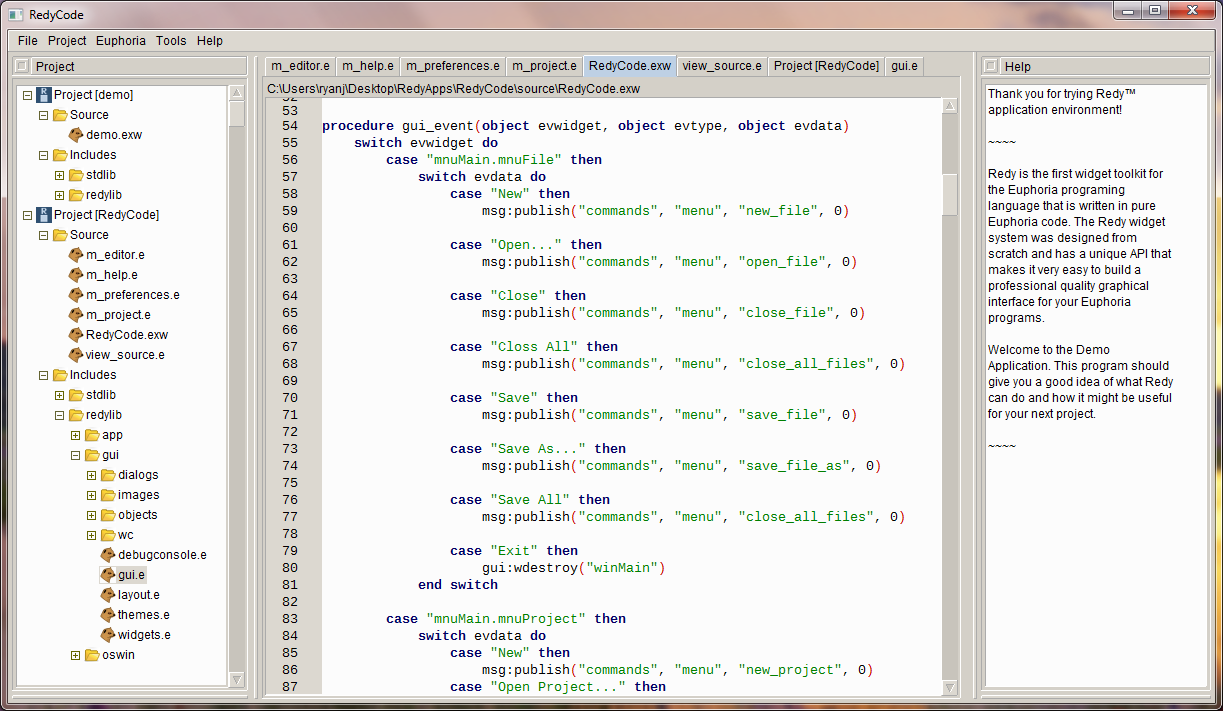Click the file path C:\Users\ryanj text

pos(453,89)
